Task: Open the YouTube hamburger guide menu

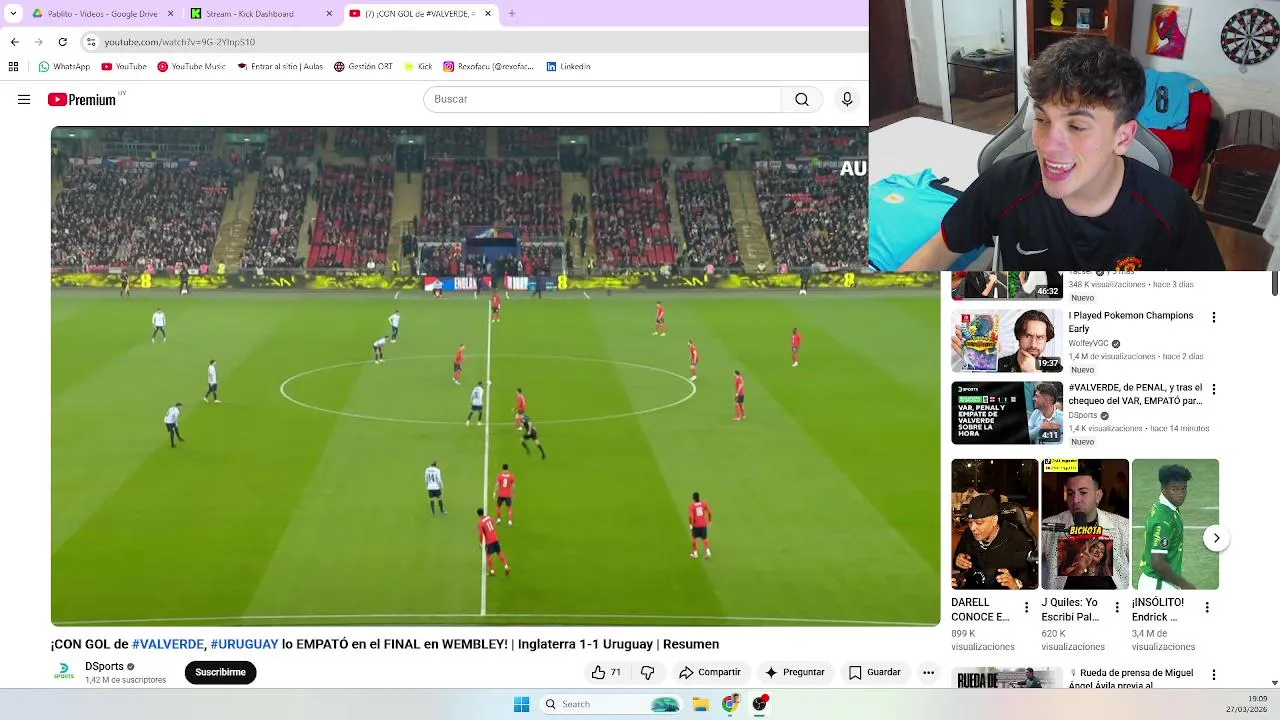Action: [24, 99]
